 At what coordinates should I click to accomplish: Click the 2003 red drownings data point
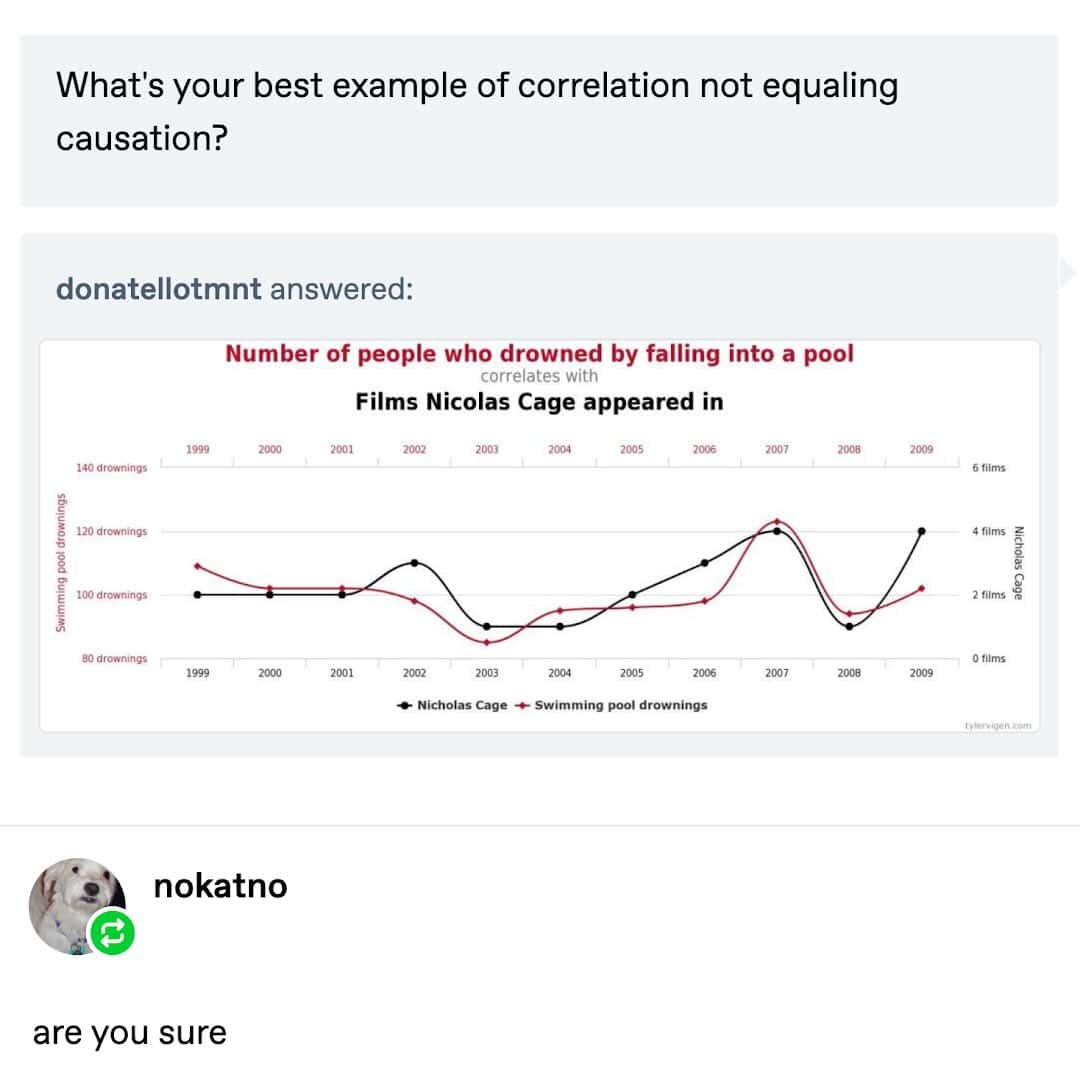[x=487, y=642]
